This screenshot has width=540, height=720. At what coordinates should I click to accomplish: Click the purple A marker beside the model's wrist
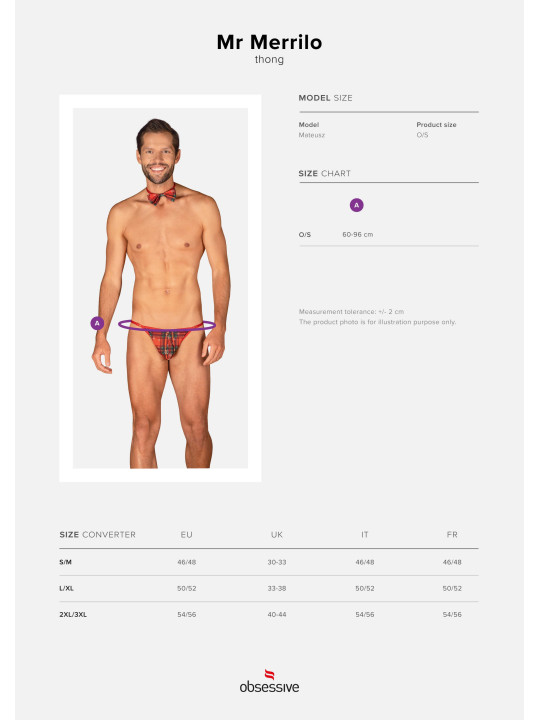click(x=97, y=323)
